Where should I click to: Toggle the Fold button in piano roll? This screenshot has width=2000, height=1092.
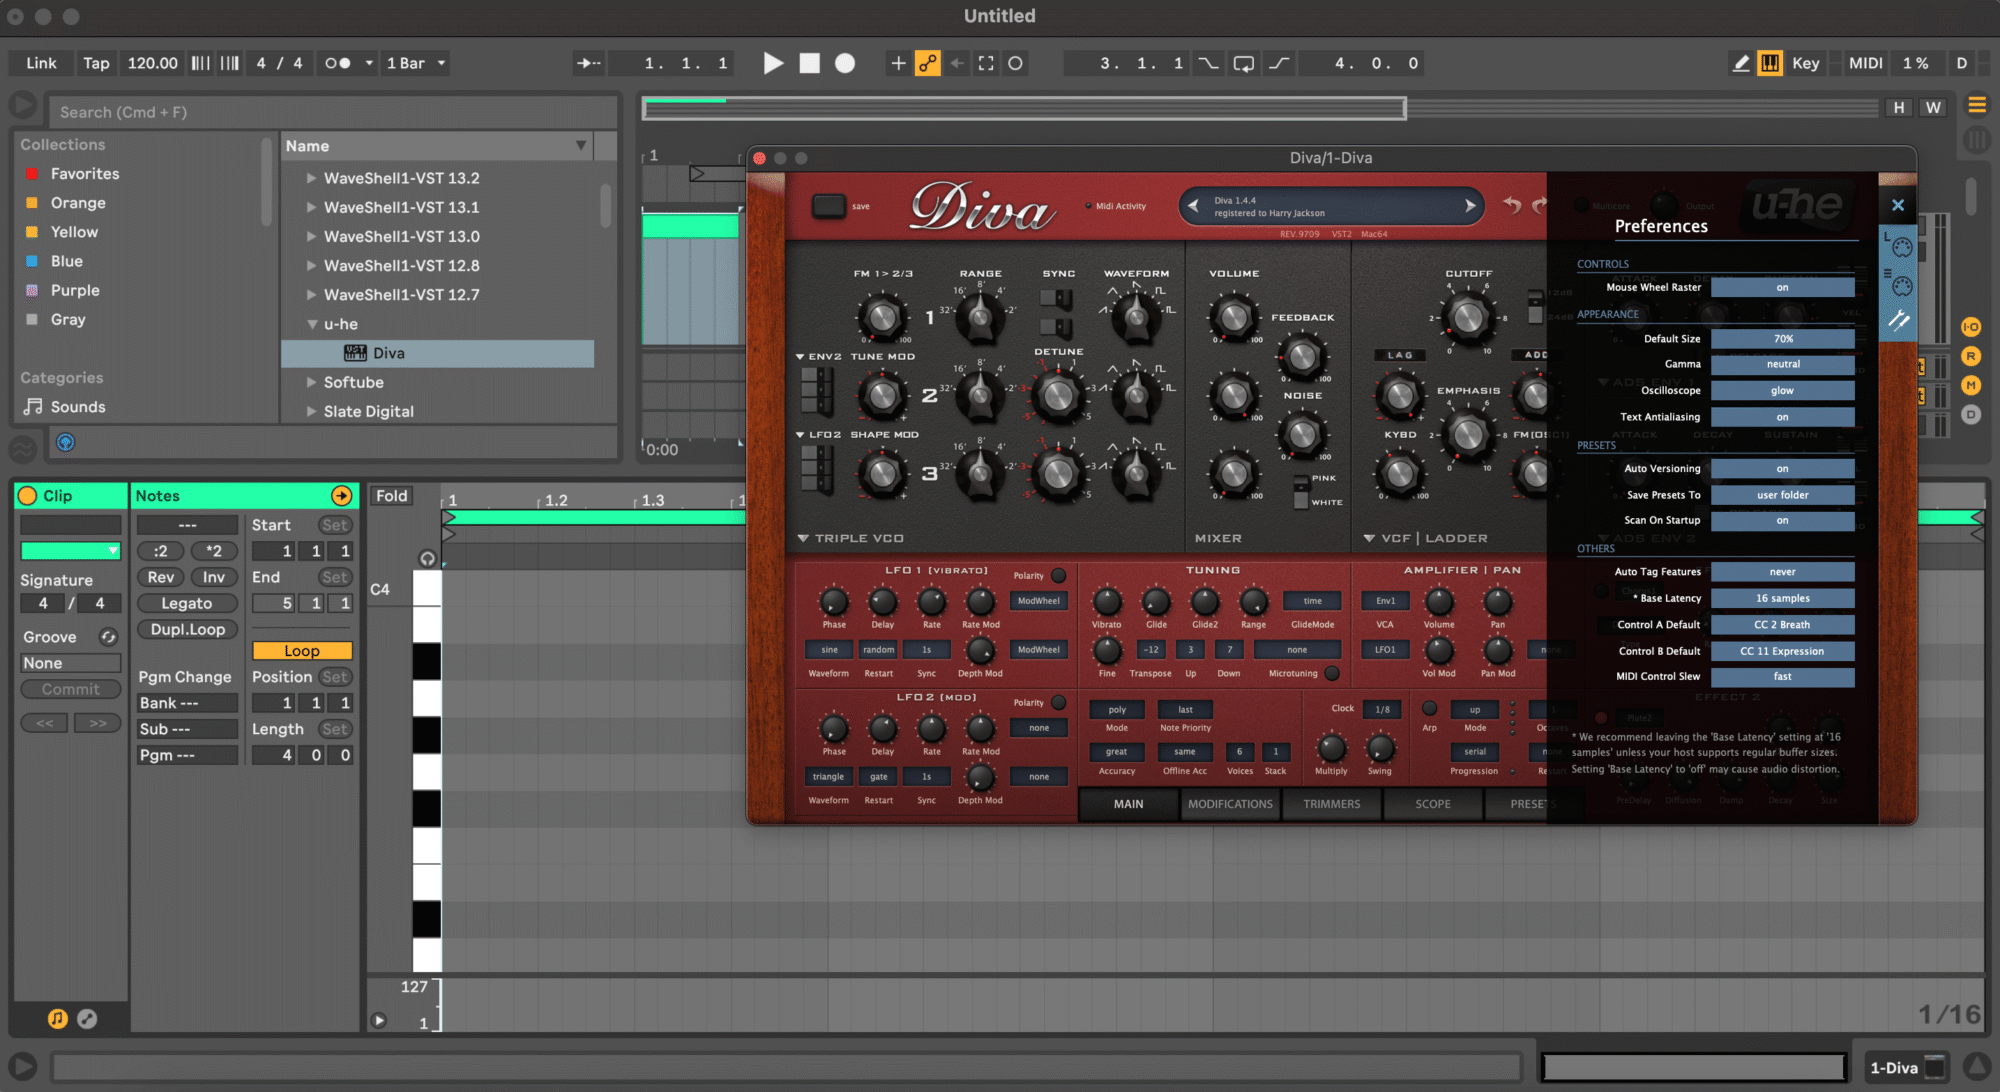tap(392, 496)
